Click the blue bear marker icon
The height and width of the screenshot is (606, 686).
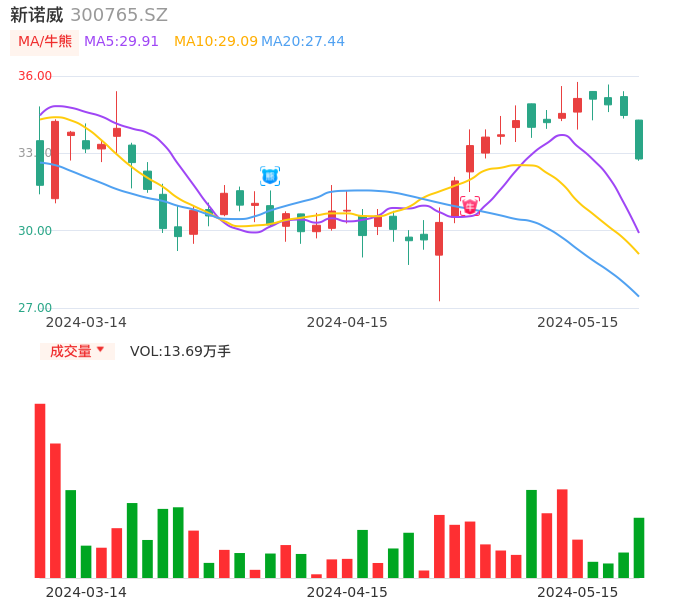coord(270,176)
